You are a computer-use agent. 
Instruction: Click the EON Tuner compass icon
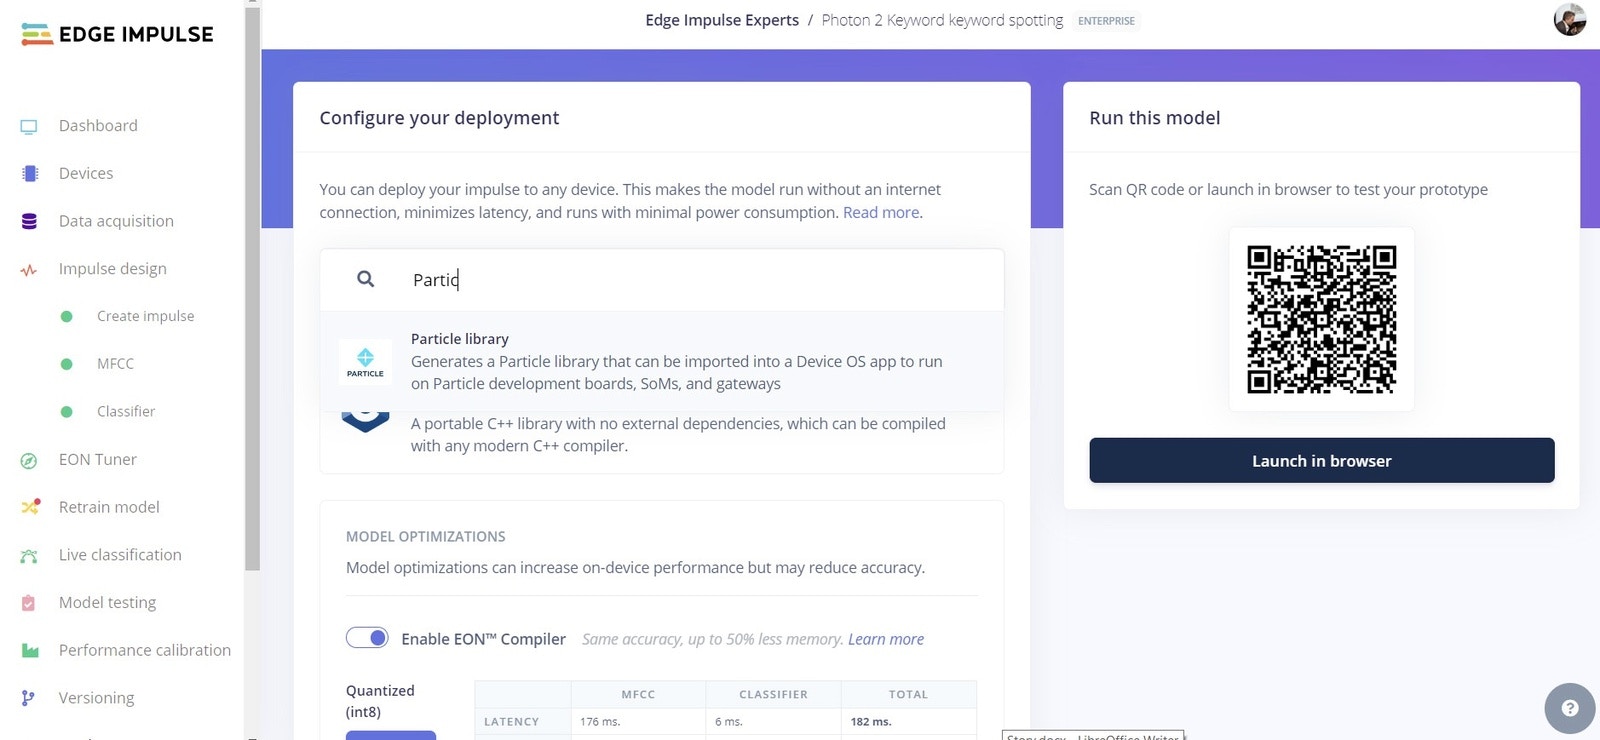[x=29, y=460]
